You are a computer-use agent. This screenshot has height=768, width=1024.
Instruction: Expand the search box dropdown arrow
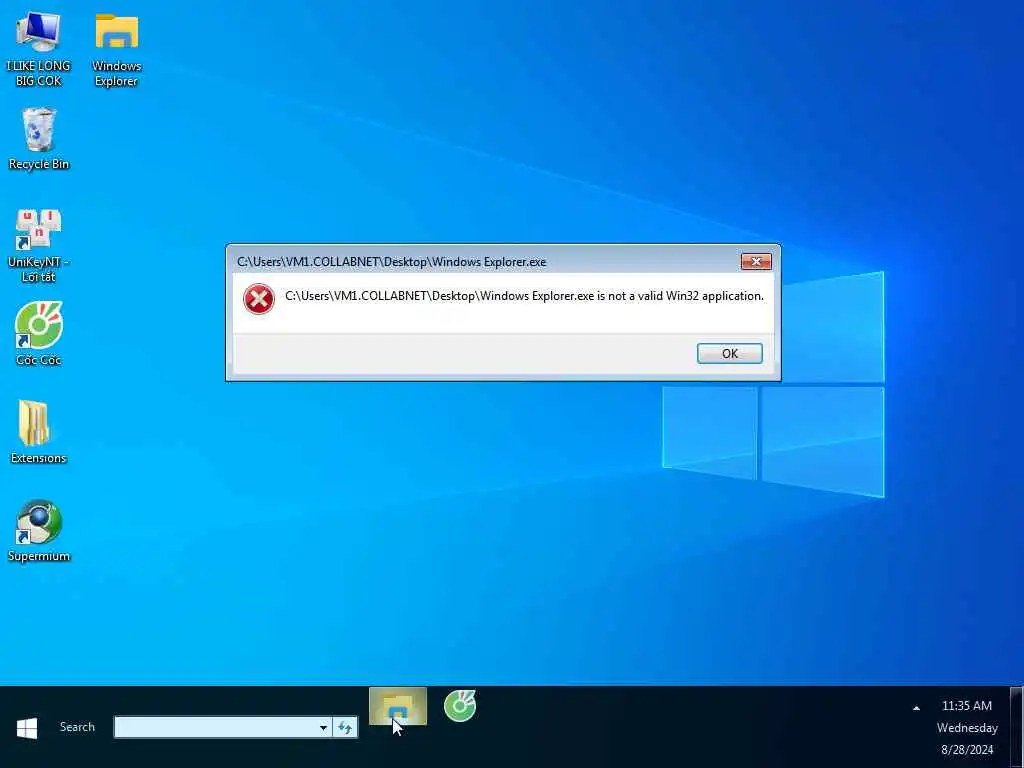pos(323,728)
